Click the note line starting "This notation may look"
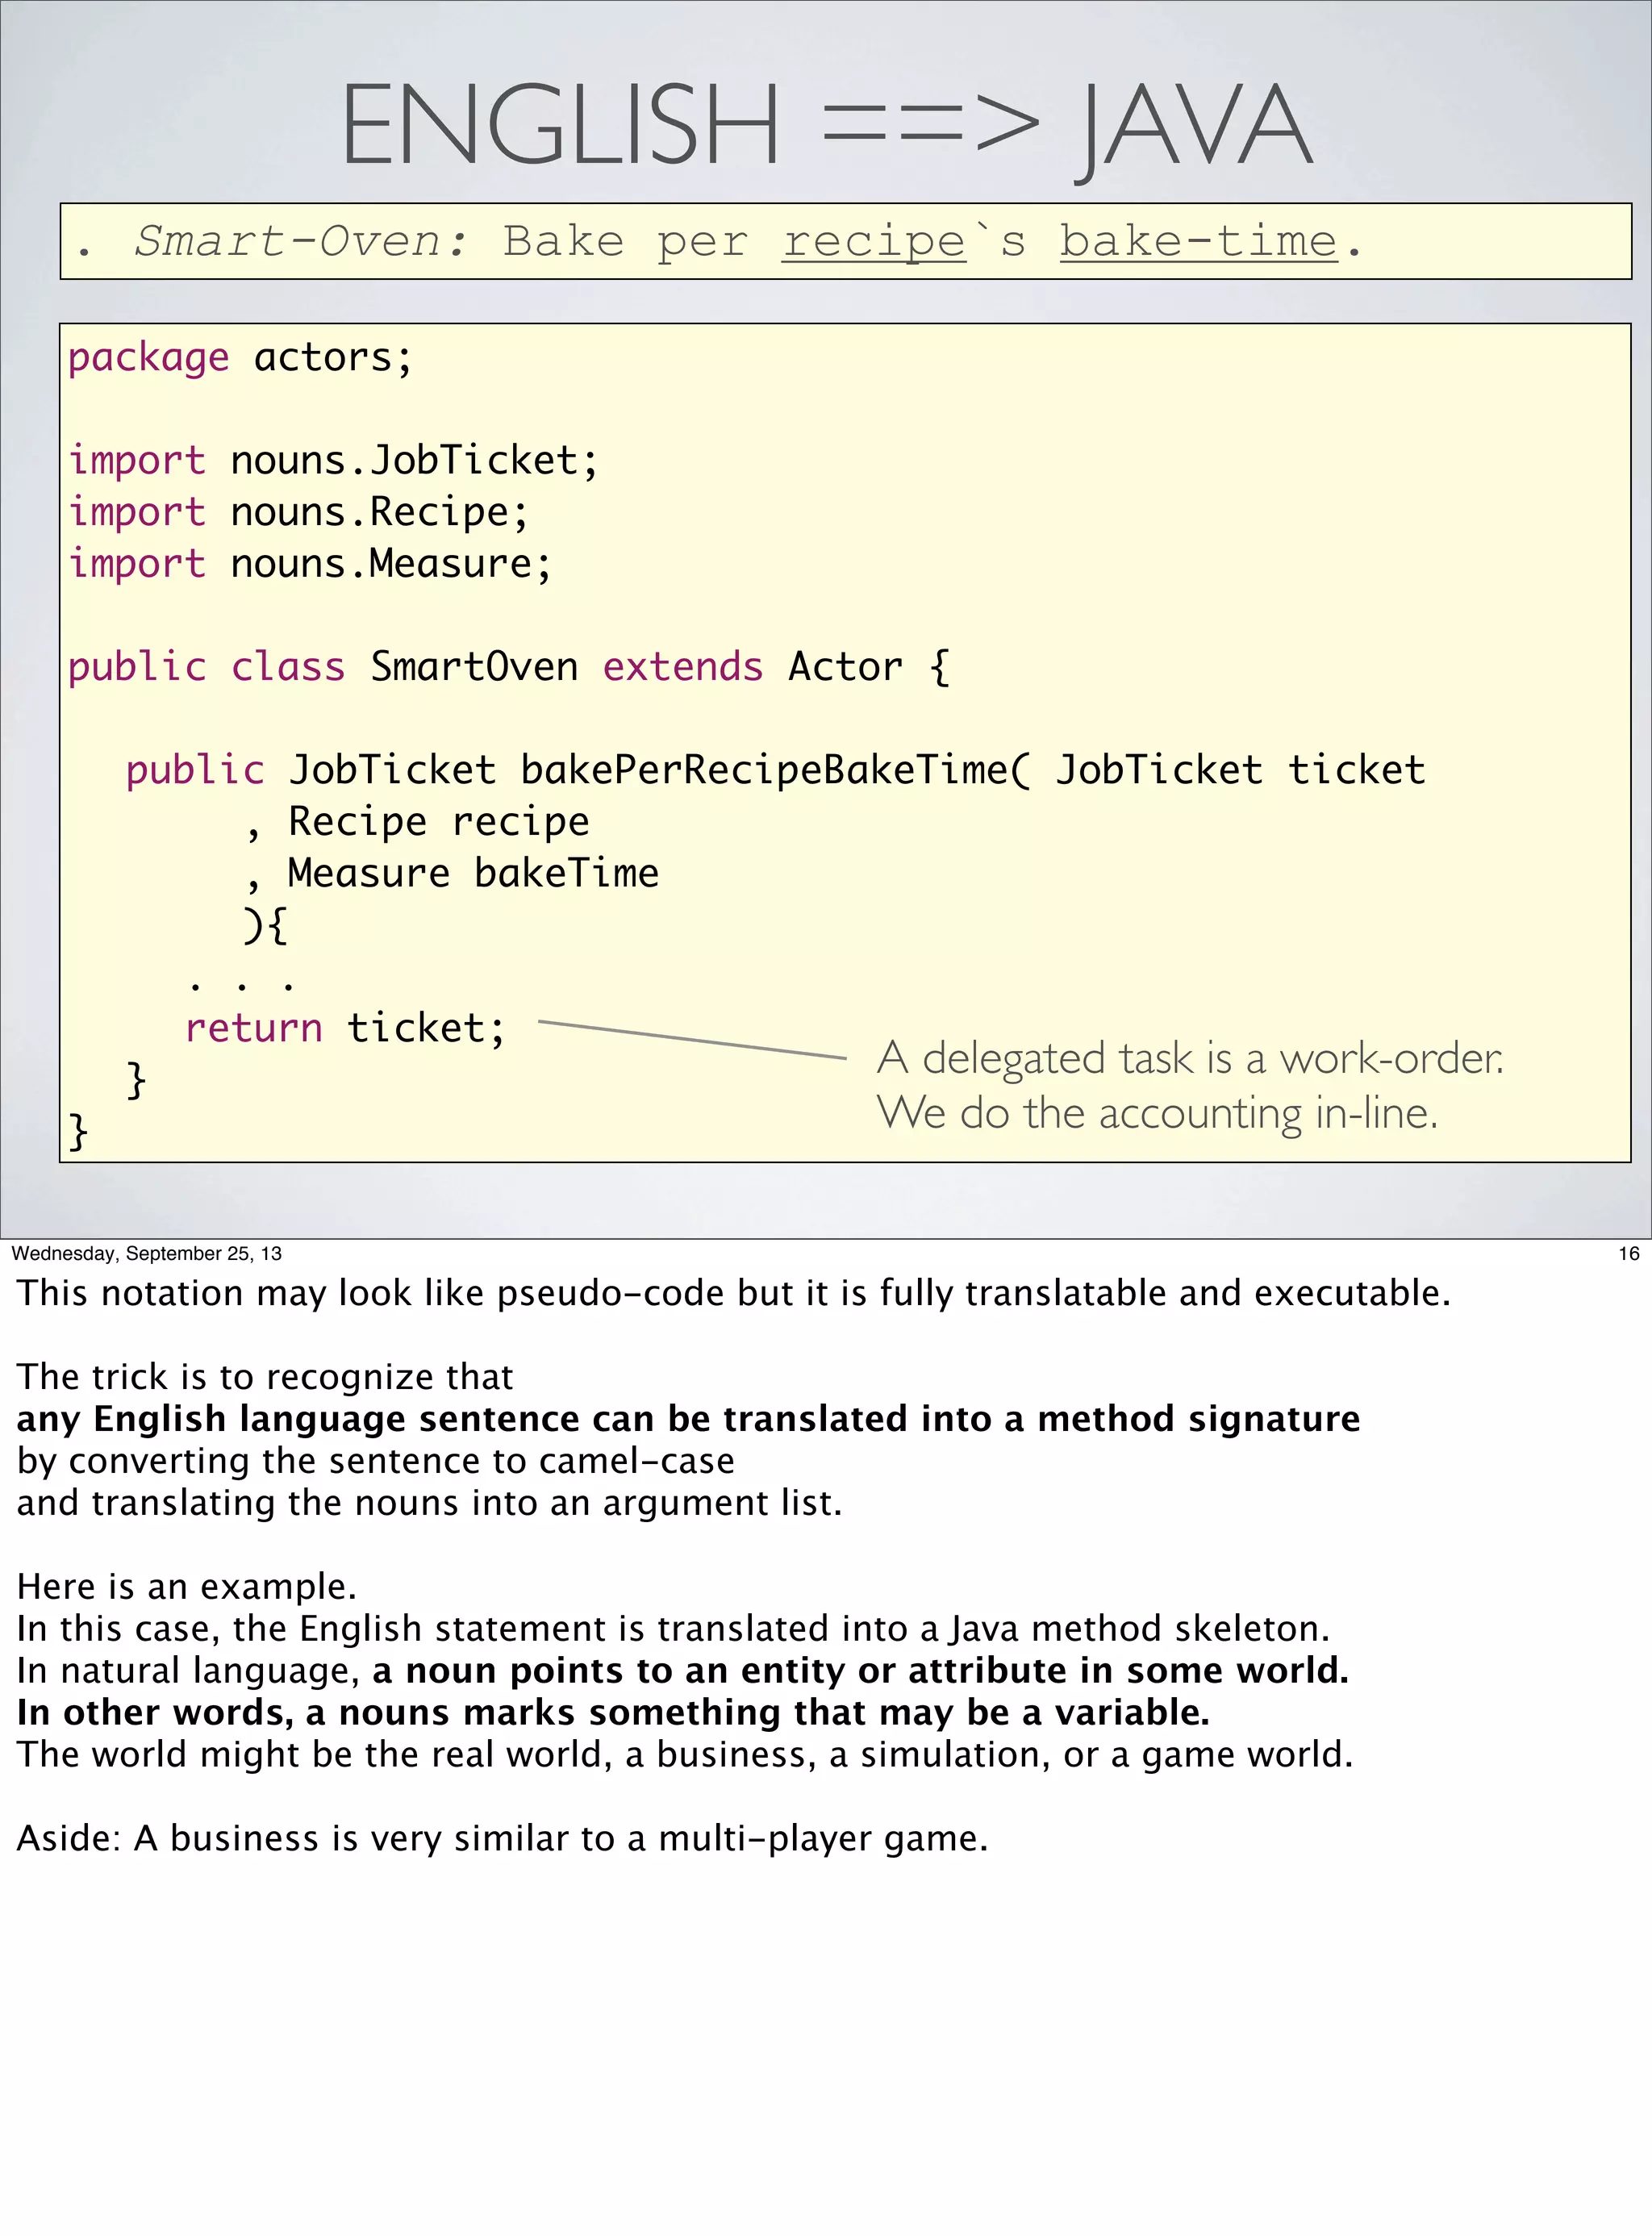This screenshot has width=1652, height=2236. tap(733, 1294)
